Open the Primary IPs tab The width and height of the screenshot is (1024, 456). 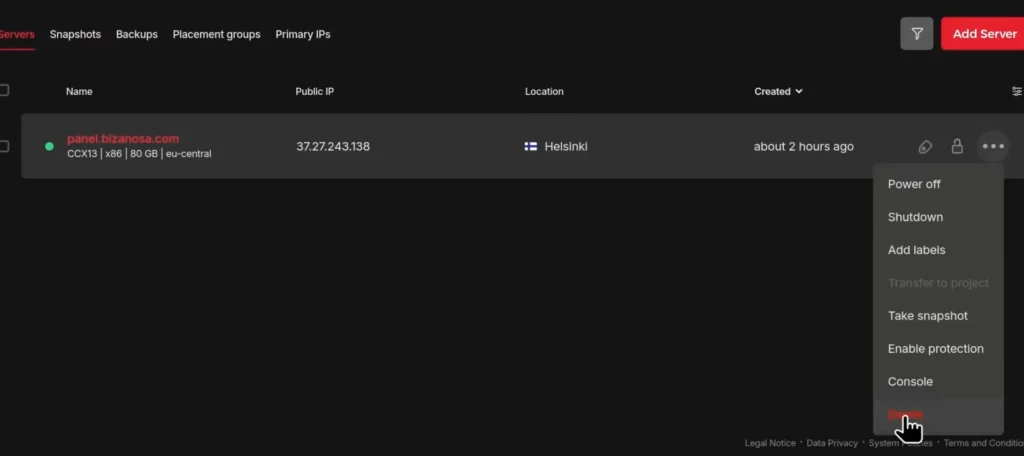(x=303, y=34)
